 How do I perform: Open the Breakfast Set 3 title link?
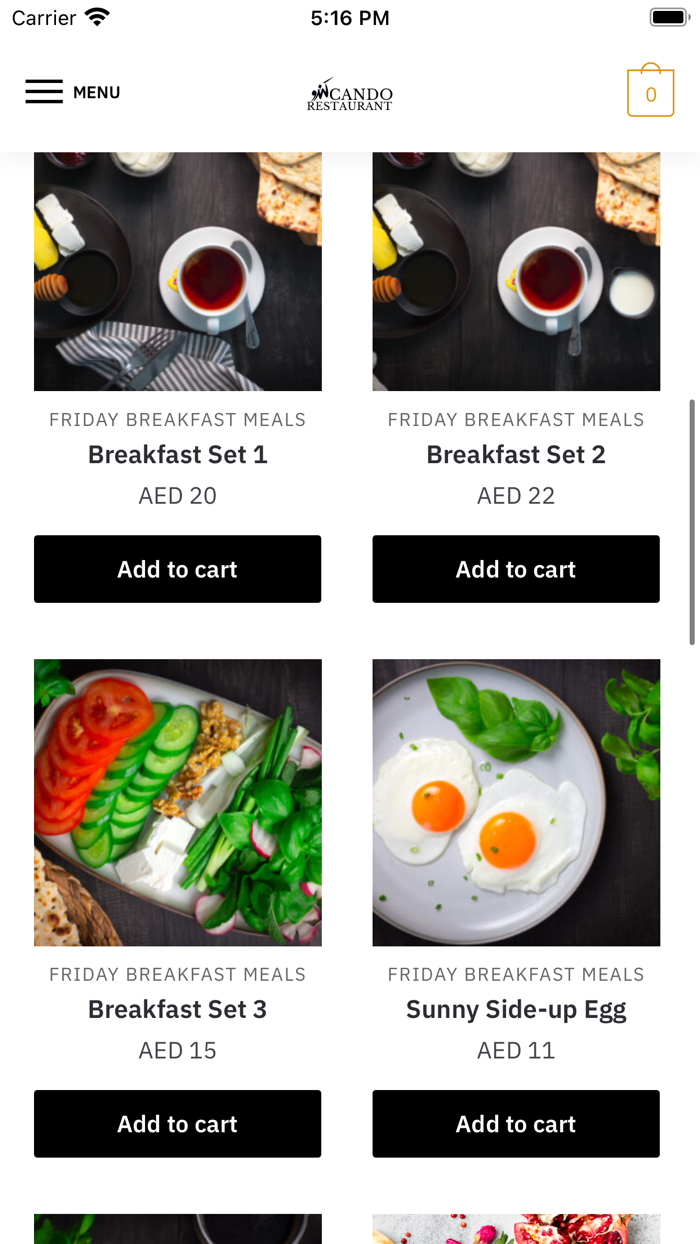pos(177,1010)
